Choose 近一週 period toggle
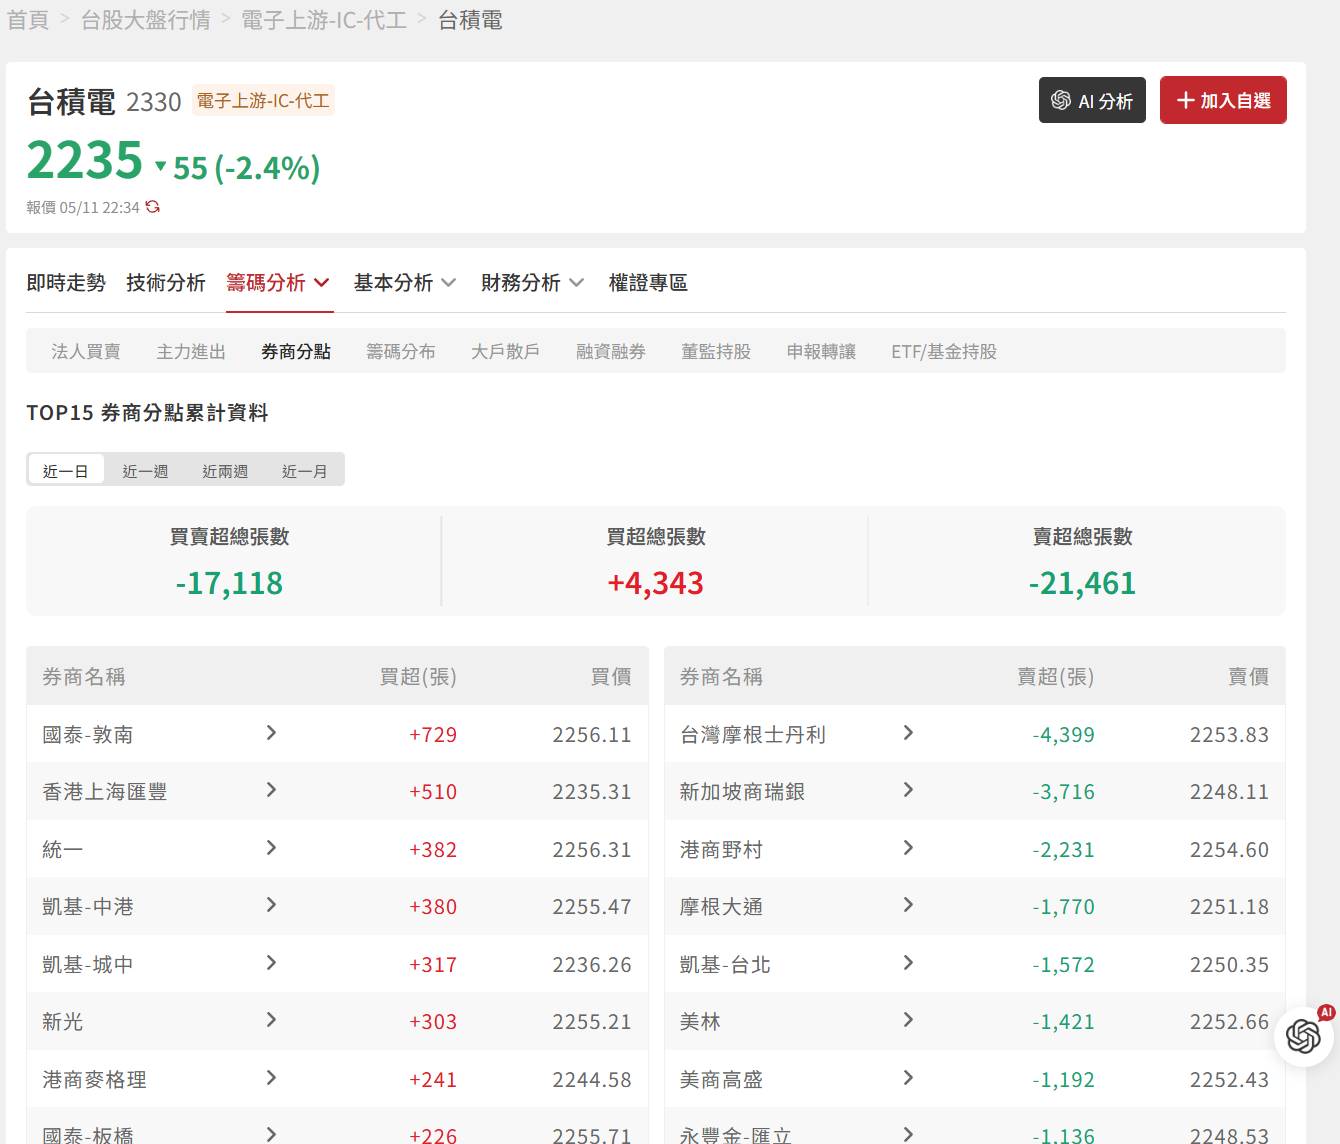 tap(145, 471)
